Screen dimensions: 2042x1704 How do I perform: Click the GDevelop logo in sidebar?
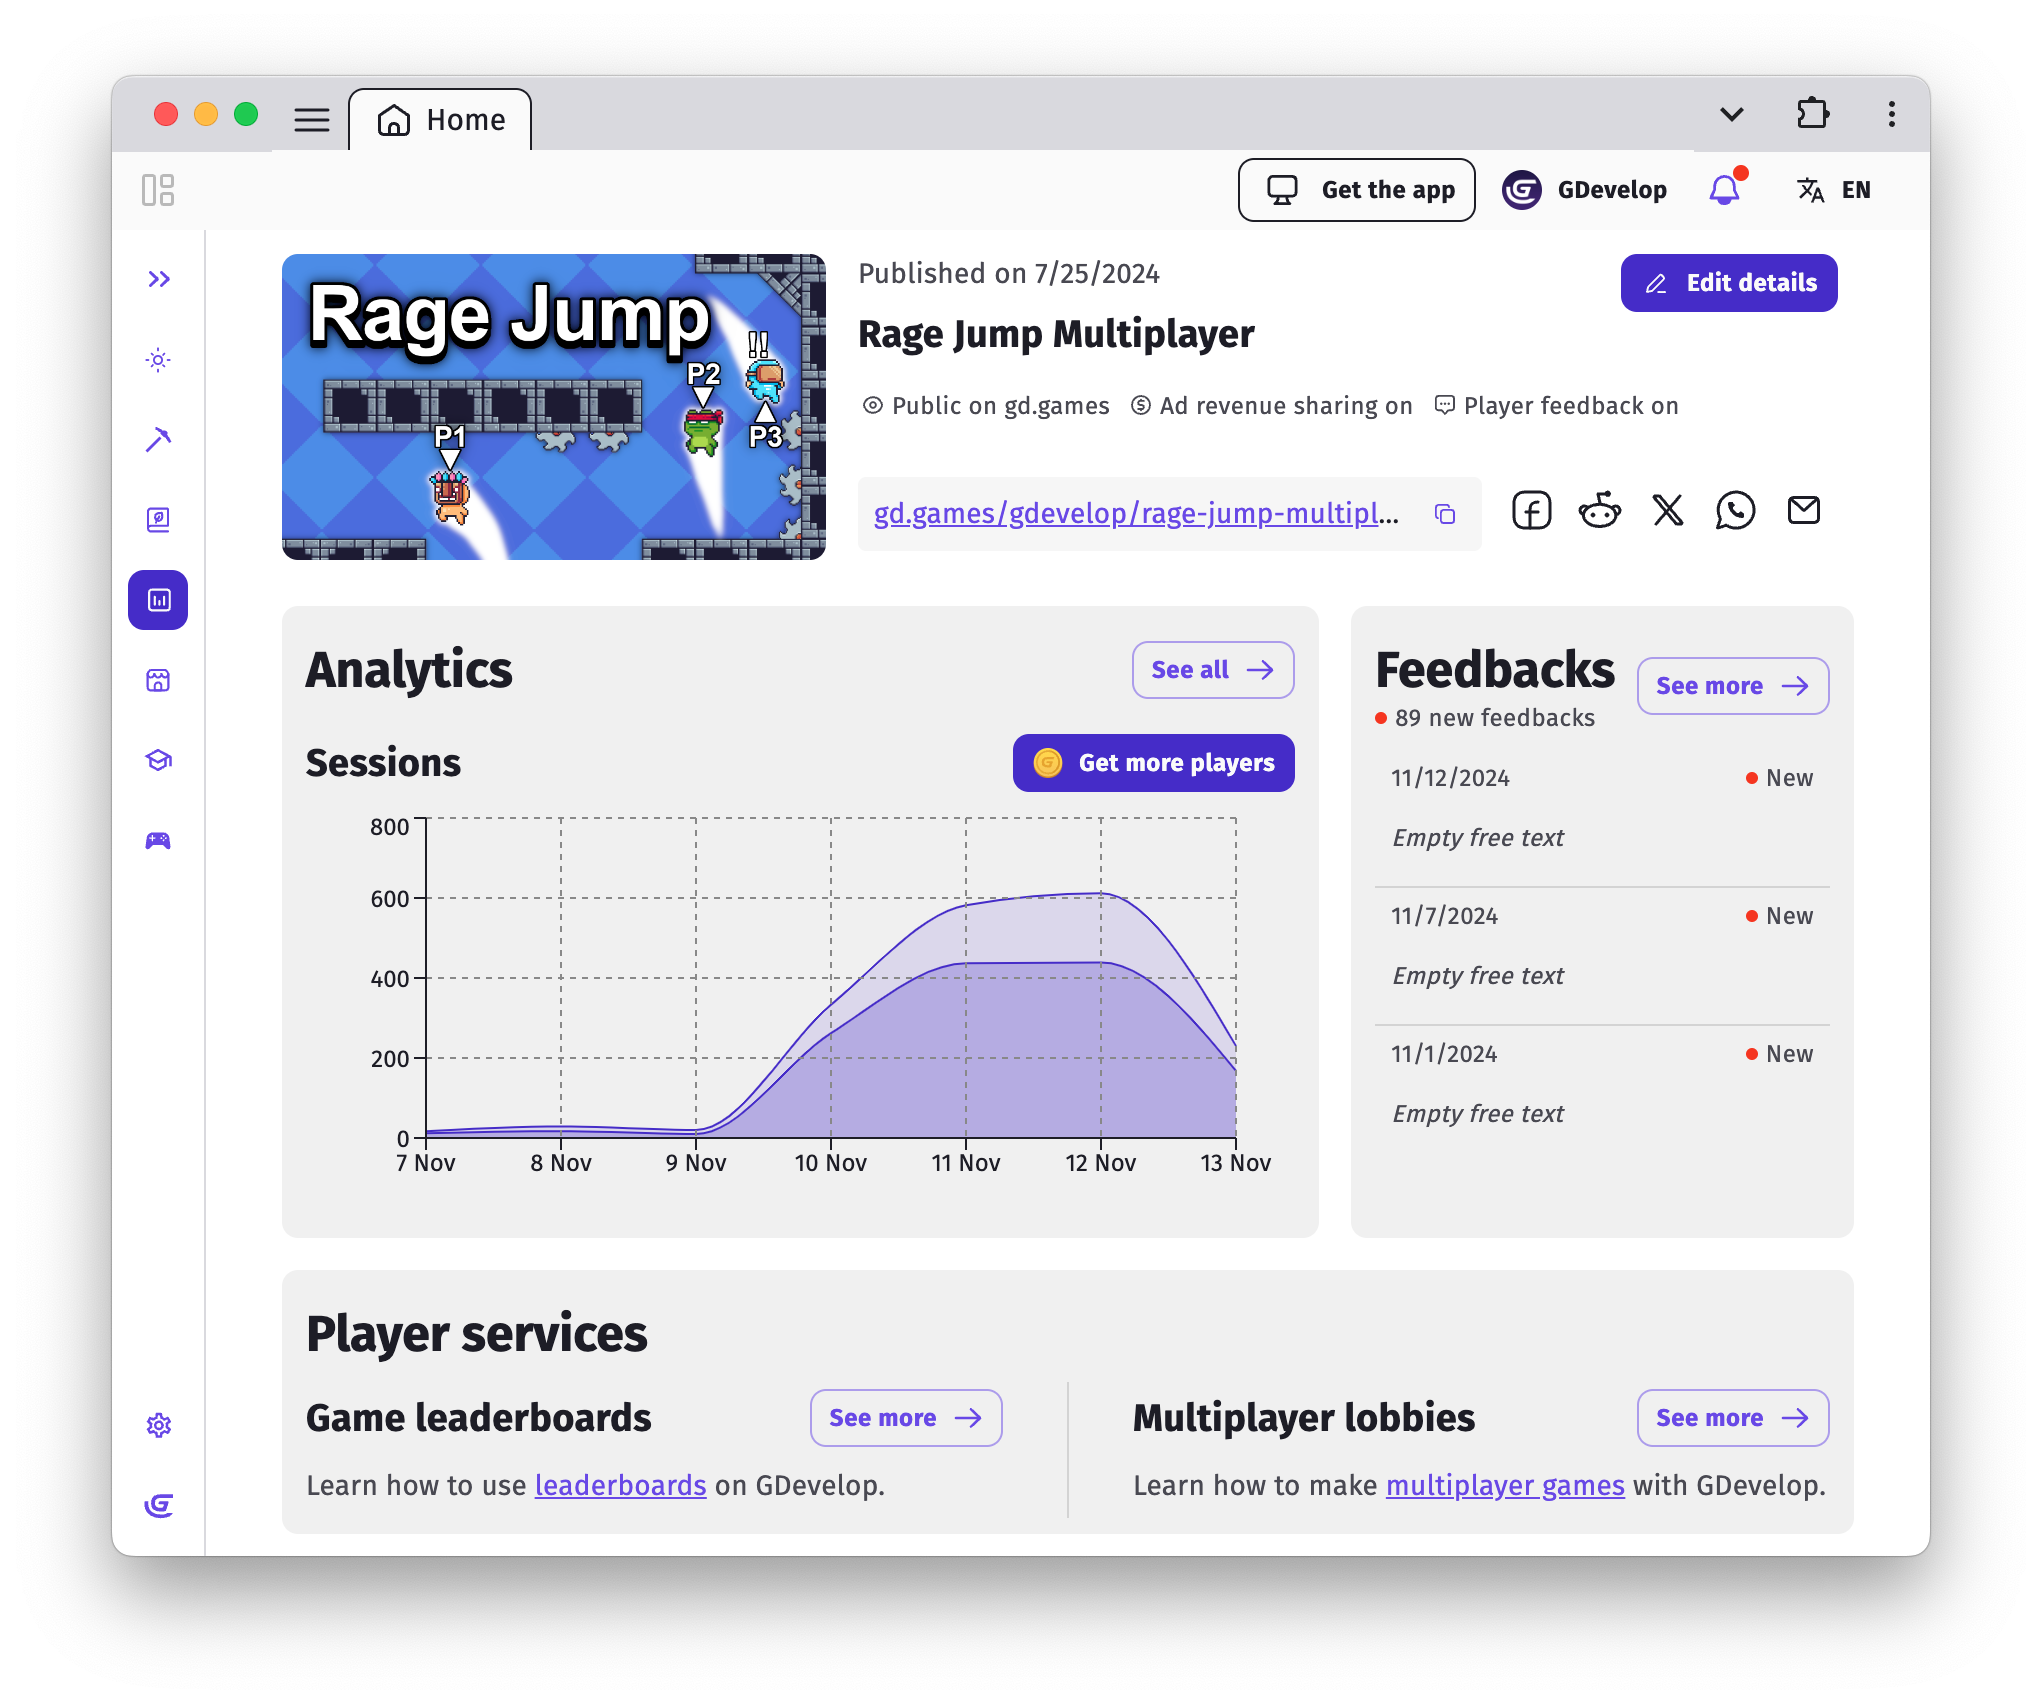[158, 1505]
